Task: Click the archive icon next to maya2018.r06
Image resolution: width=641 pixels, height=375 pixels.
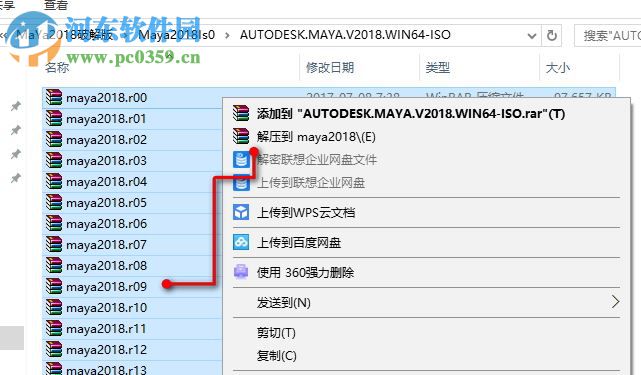Action: pyautogui.click(x=54, y=224)
